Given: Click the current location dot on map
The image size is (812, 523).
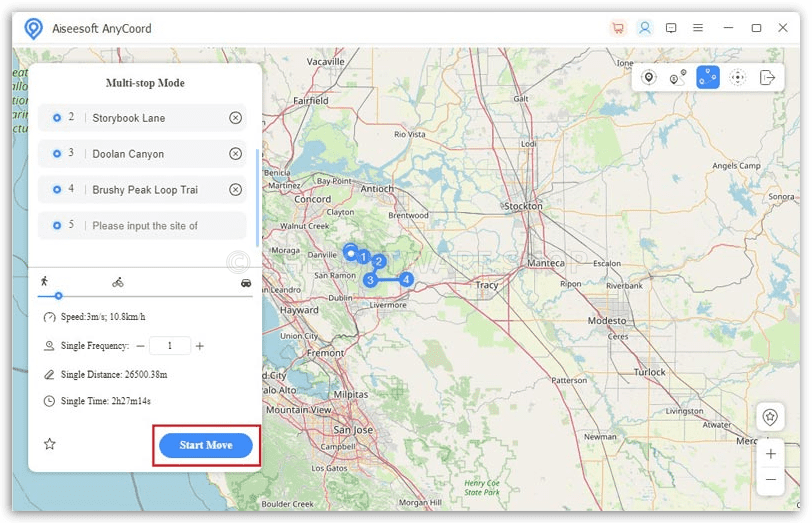Looking at the screenshot, I should pyautogui.click(x=351, y=253).
